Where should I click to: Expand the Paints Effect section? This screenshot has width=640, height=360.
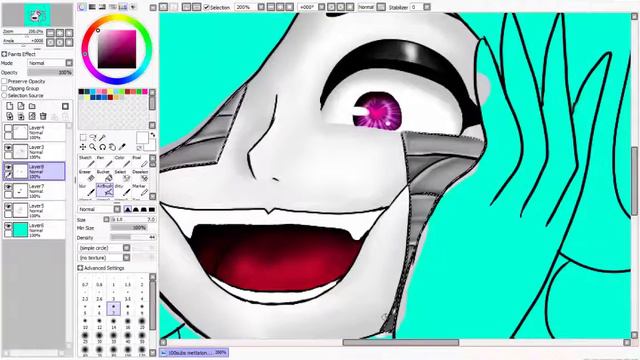tap(4, 54)
